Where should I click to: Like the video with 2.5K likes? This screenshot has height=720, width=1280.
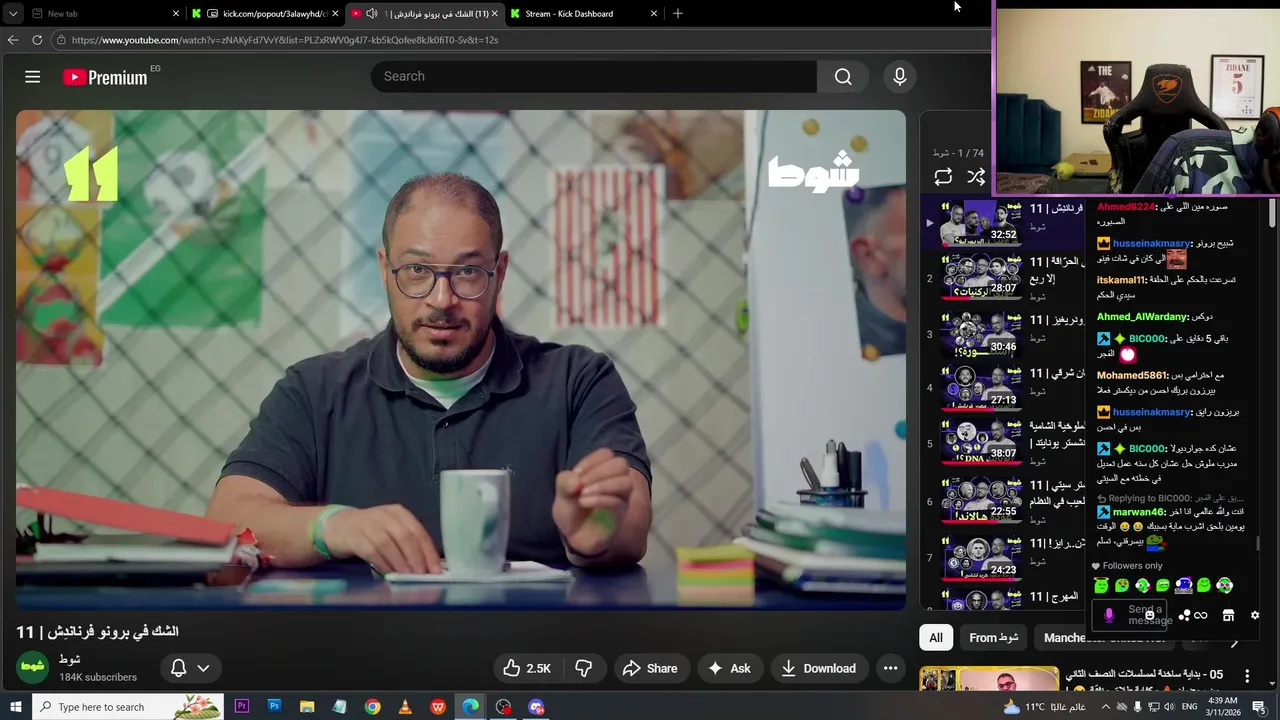pyautogui.click(x=527, y=668)
